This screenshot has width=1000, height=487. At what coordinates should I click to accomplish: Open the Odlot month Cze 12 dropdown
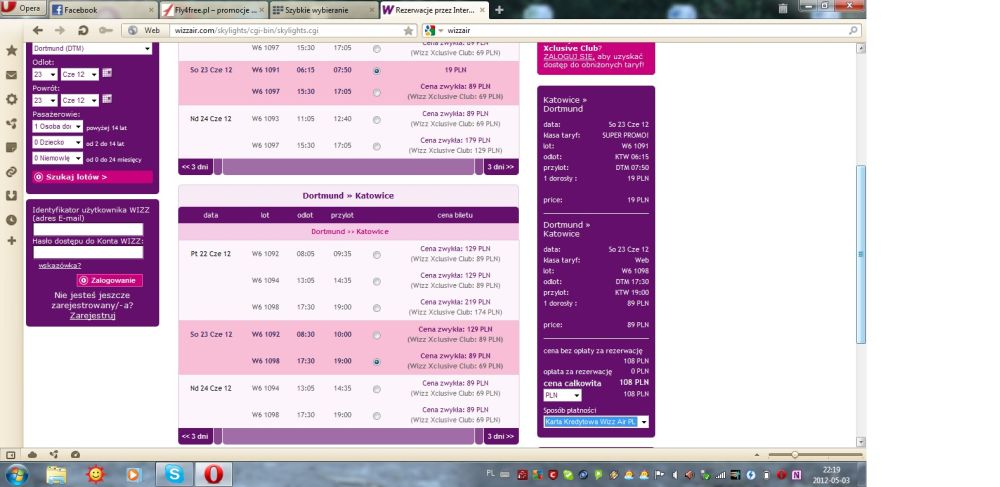80,75
